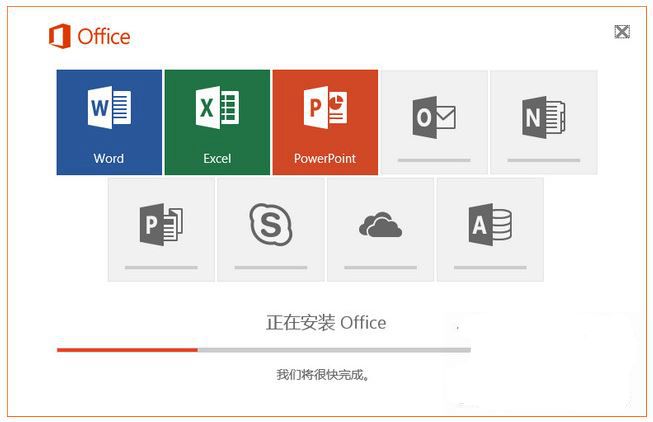Screen dimensions: 653x422
Task: Select the greyed-out OneNote tile
Action: pos(544,122)
